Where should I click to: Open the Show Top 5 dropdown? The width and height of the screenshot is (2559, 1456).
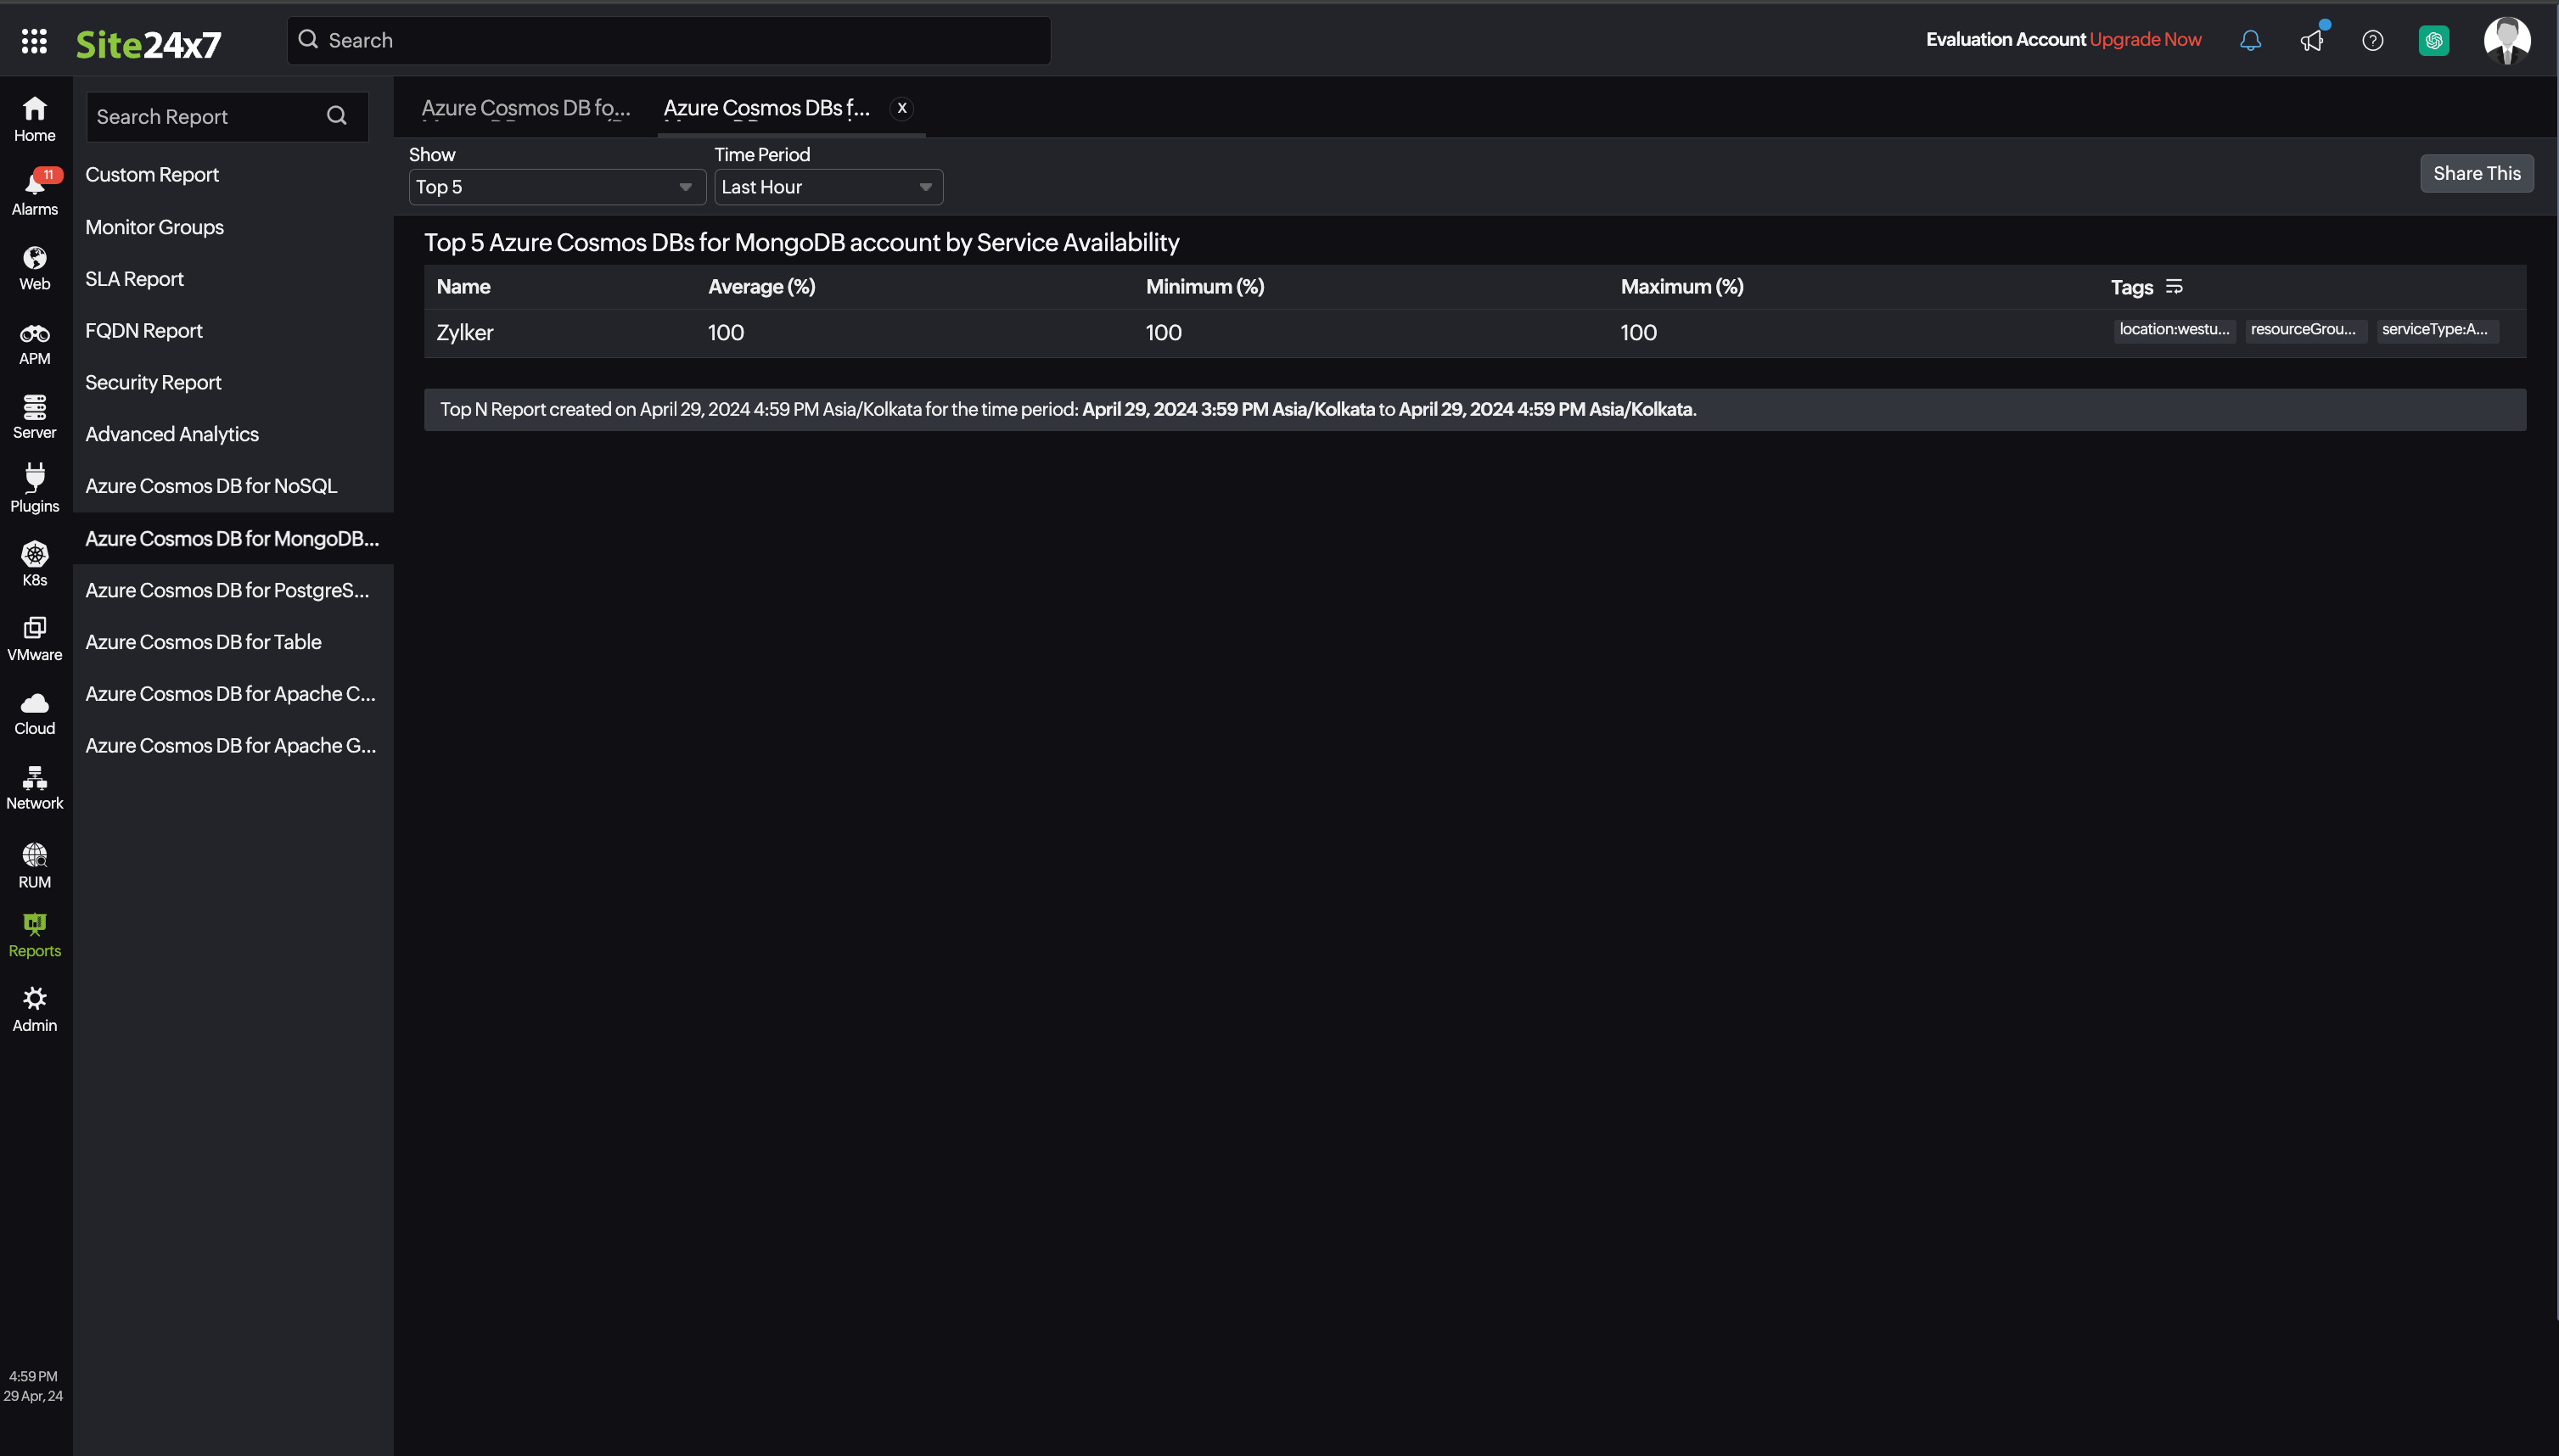tap(556, 186)
